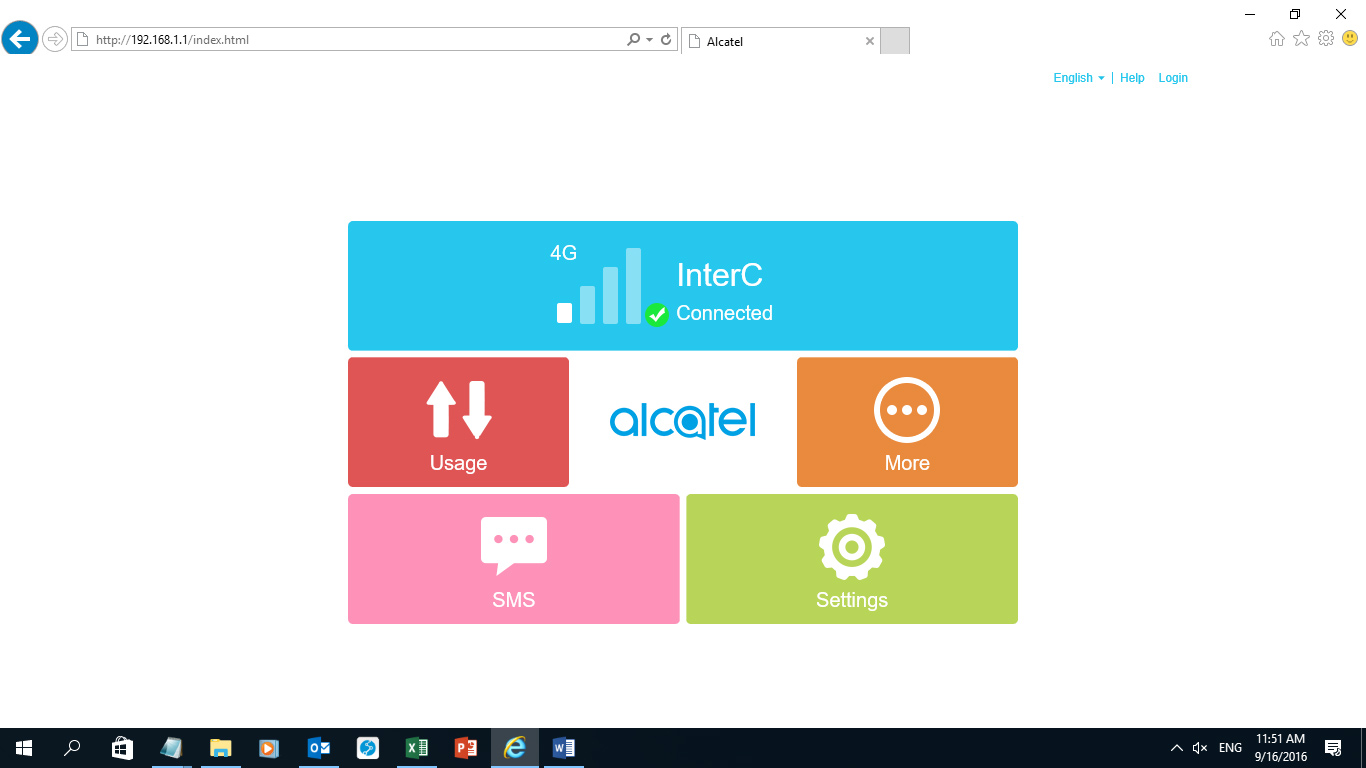This screenshot has height=768, width=1366.
Task: Select the Alcatel browser tab
Action: pyautogui.click(x=780, y=41)
